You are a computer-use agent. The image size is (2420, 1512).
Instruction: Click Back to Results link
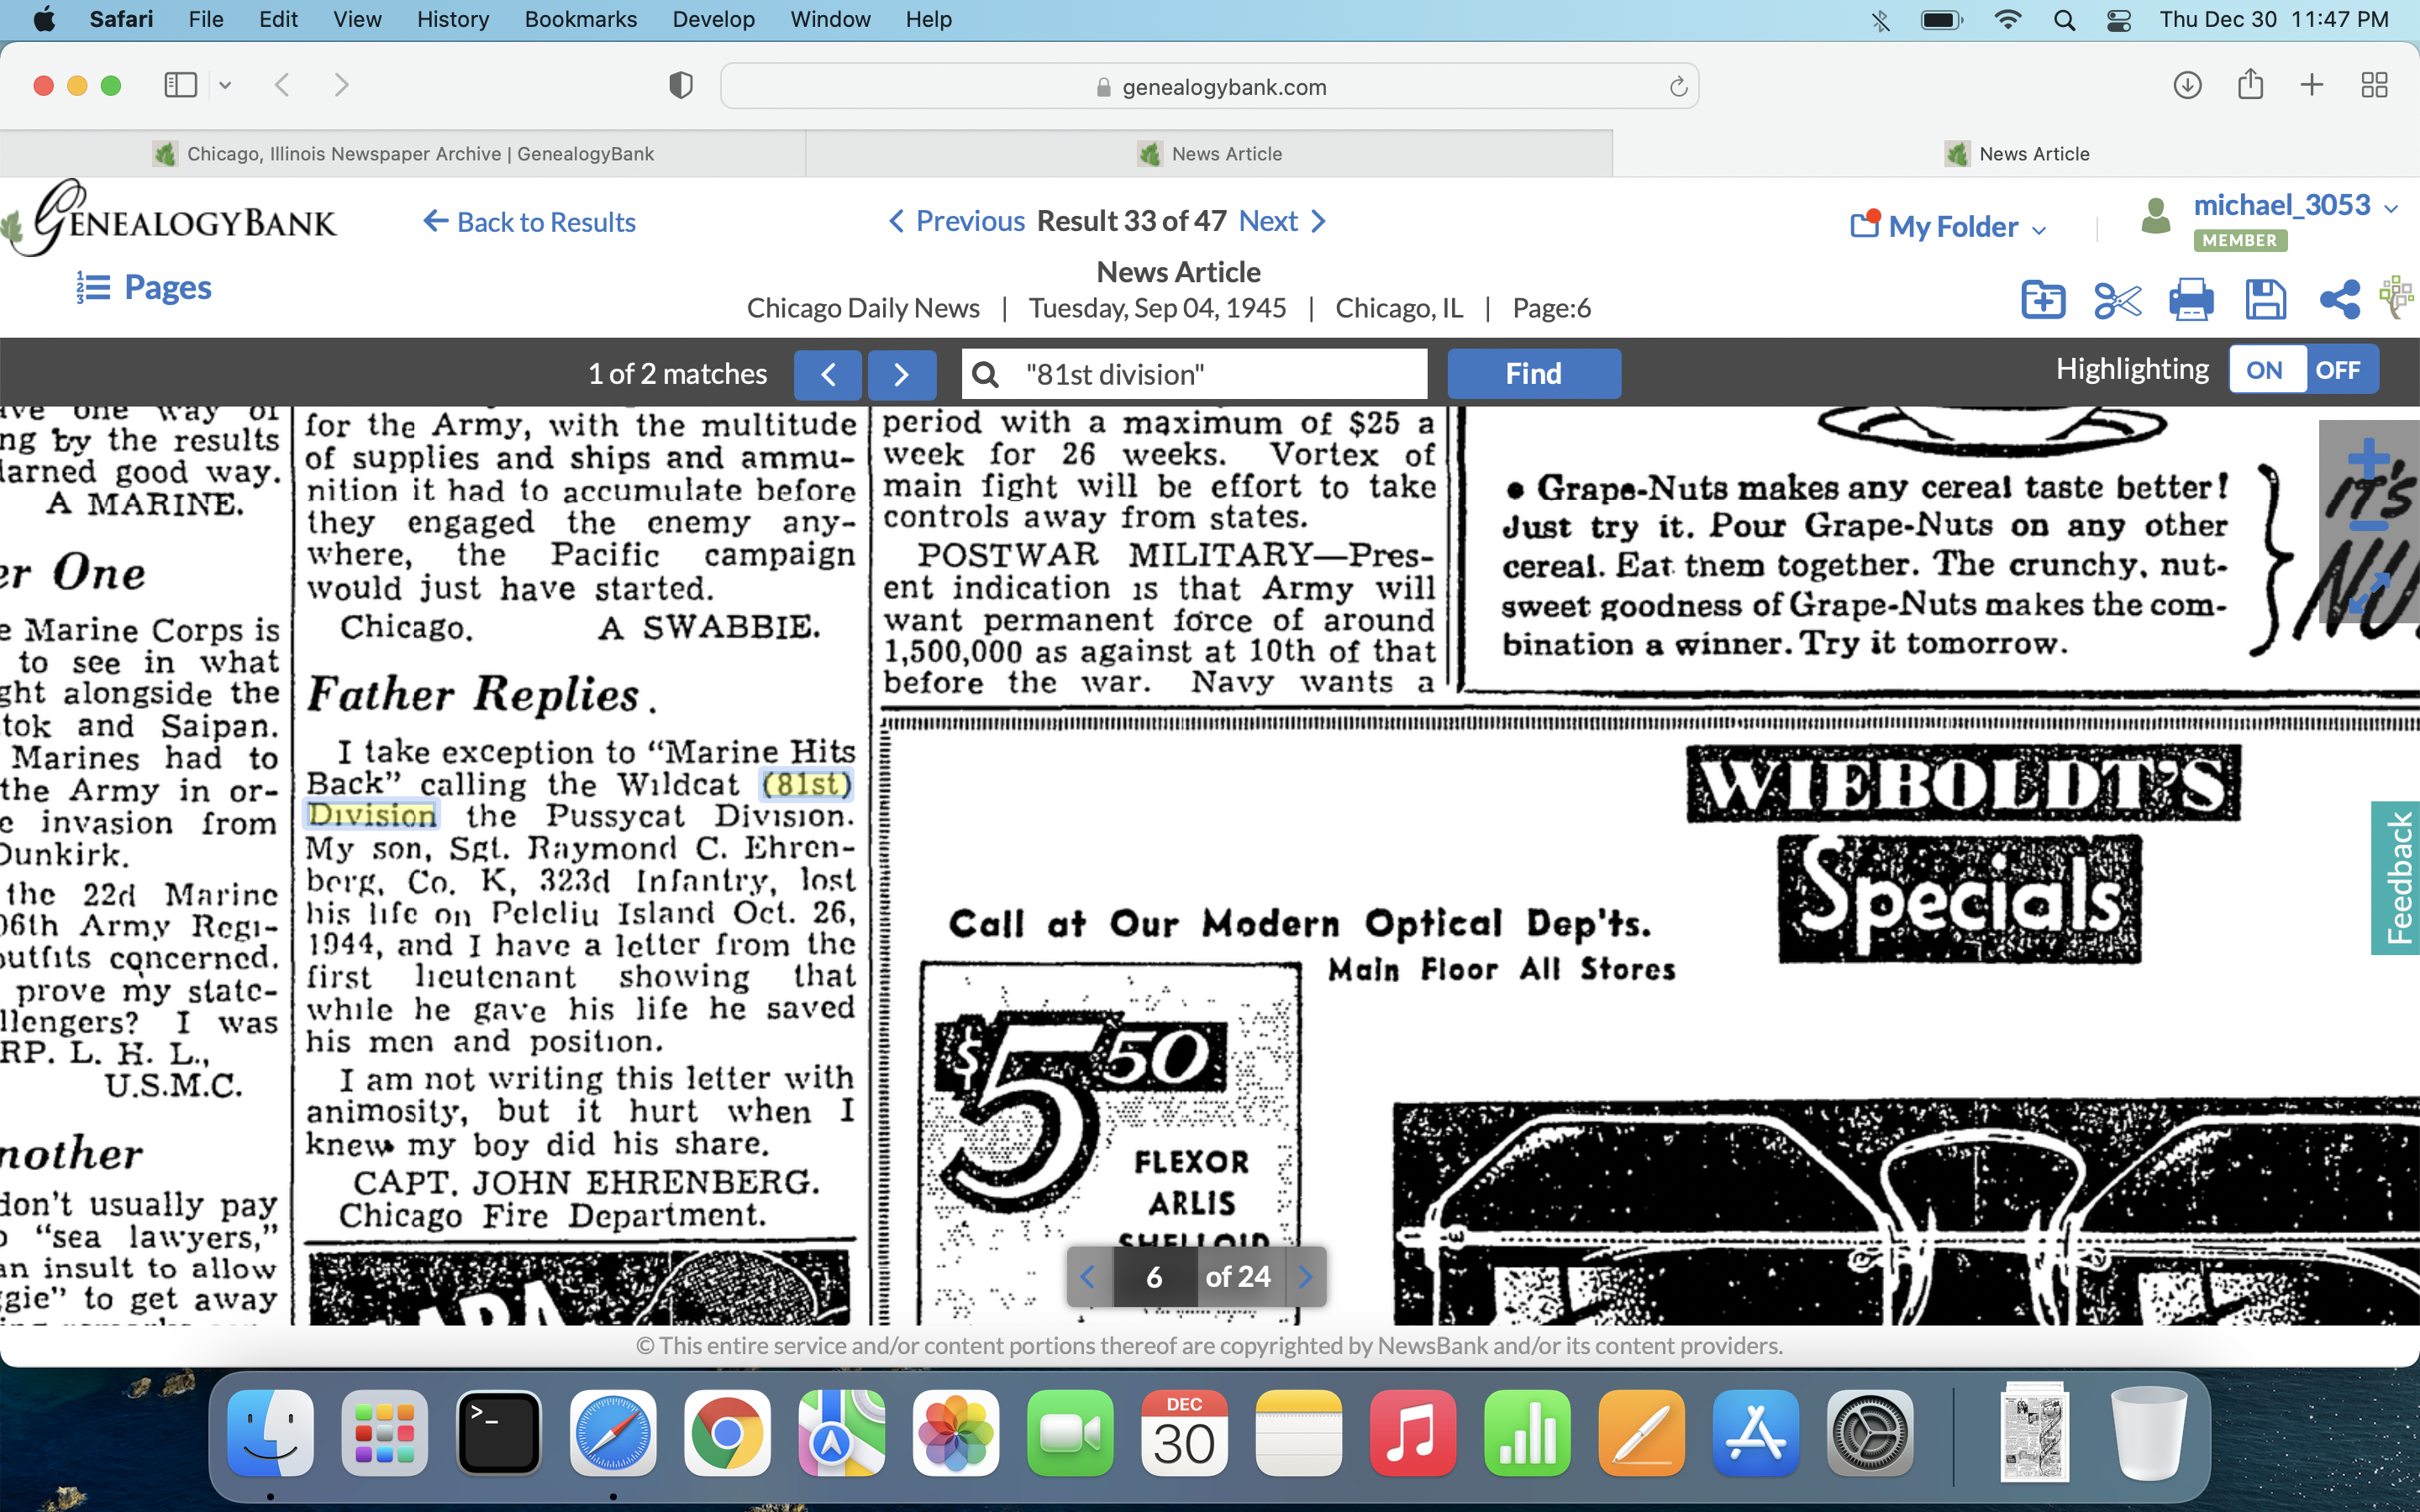(x=530, y=222)
